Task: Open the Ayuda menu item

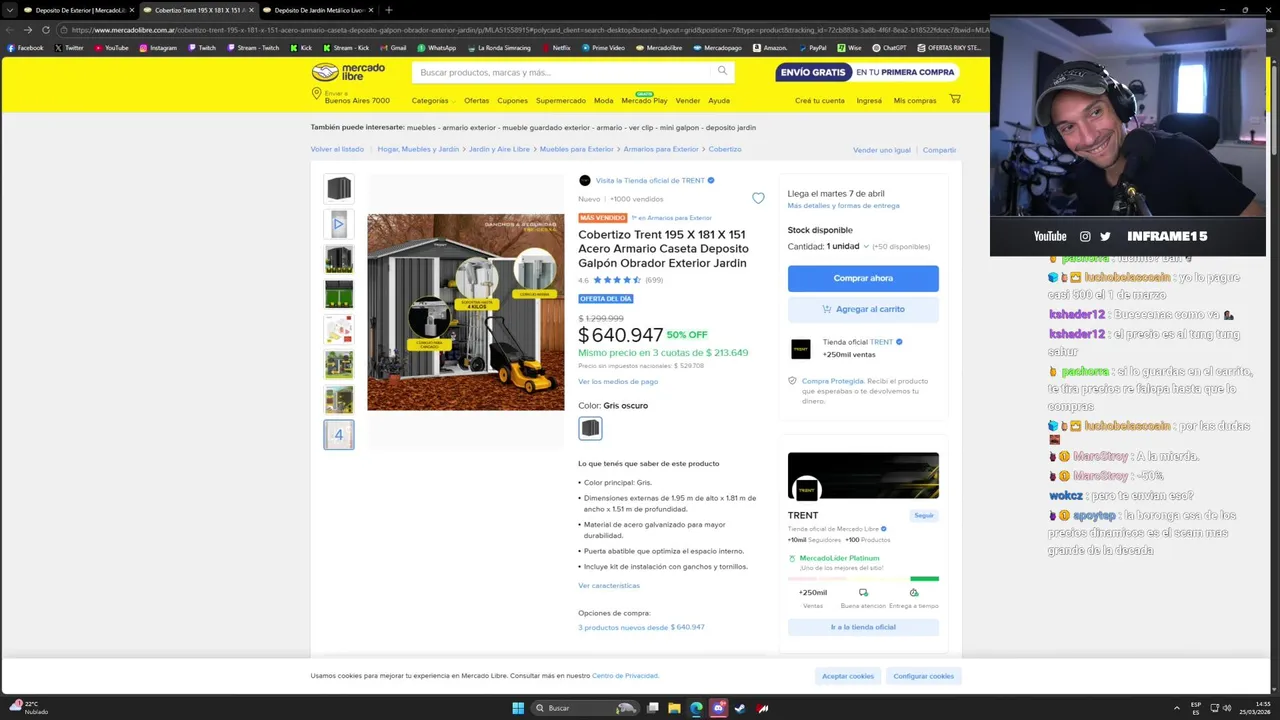Action: (718, 100)
